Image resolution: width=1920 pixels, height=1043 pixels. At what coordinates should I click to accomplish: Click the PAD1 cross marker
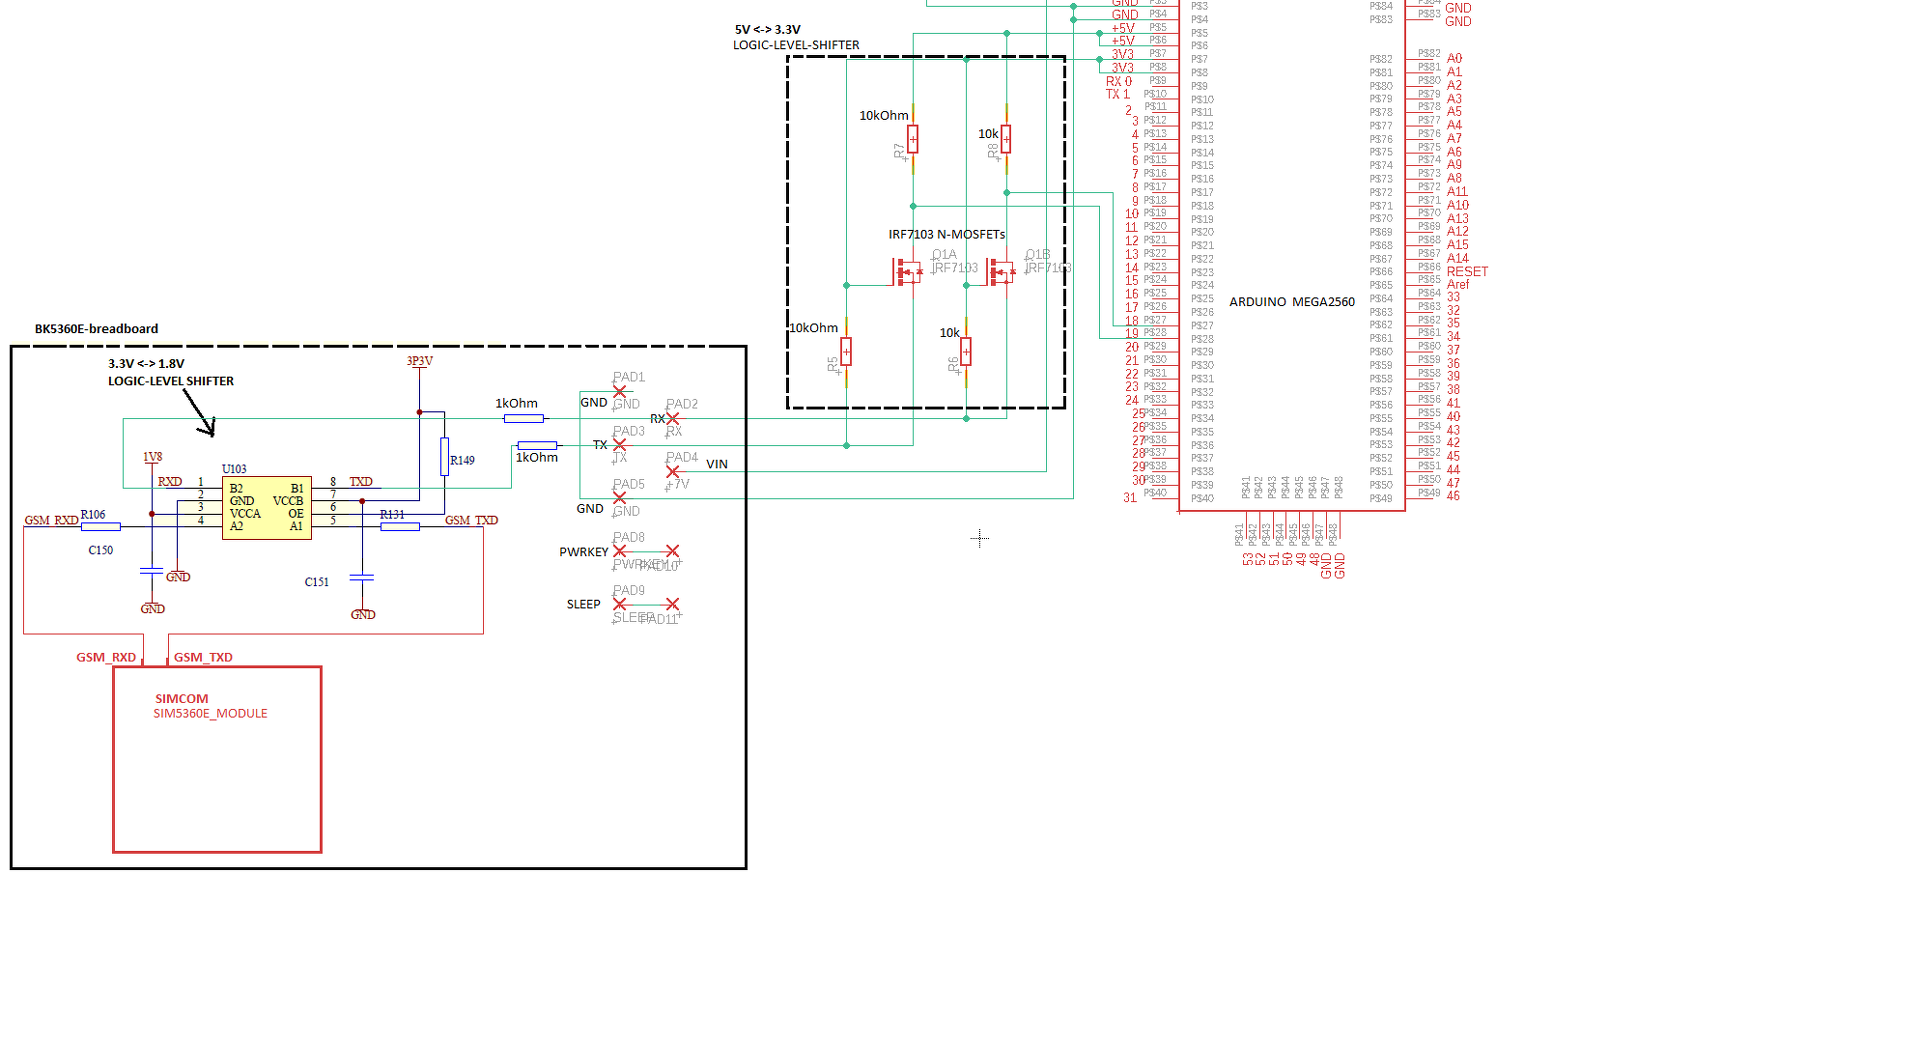[620, 391]
